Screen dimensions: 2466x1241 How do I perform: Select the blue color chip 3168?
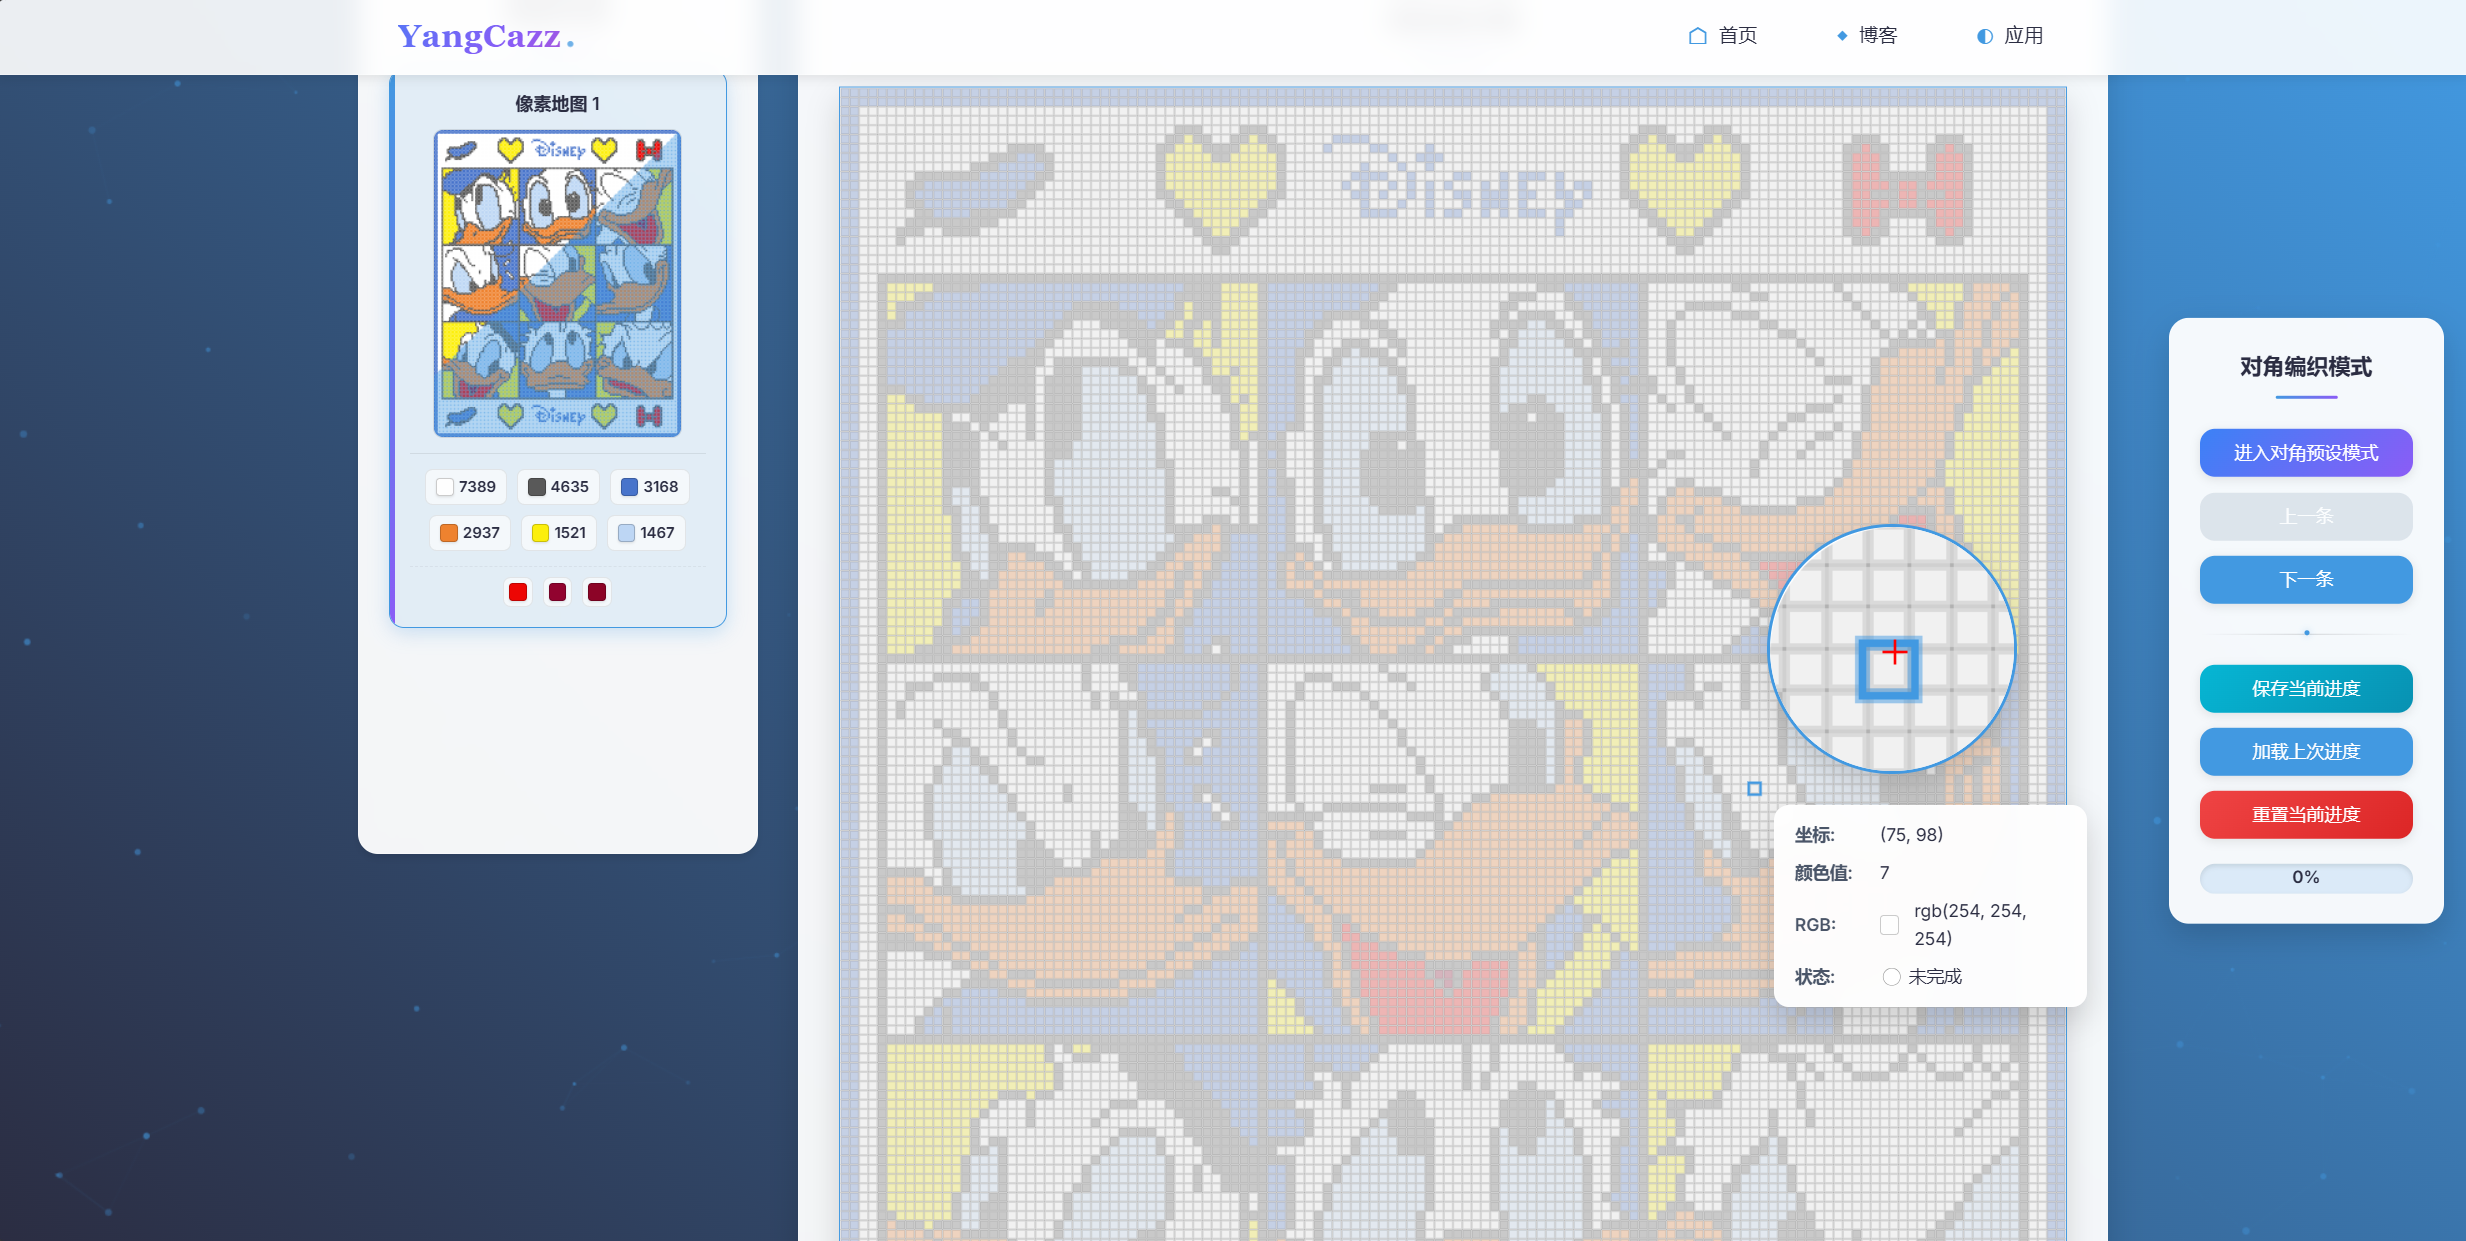pos(649,487)
